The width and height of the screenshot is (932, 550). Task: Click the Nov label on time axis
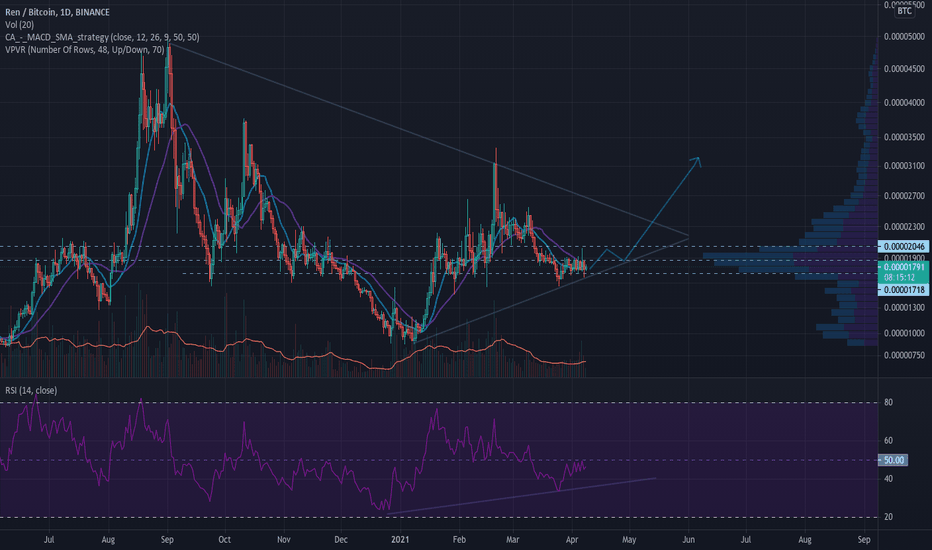(284, 540)
